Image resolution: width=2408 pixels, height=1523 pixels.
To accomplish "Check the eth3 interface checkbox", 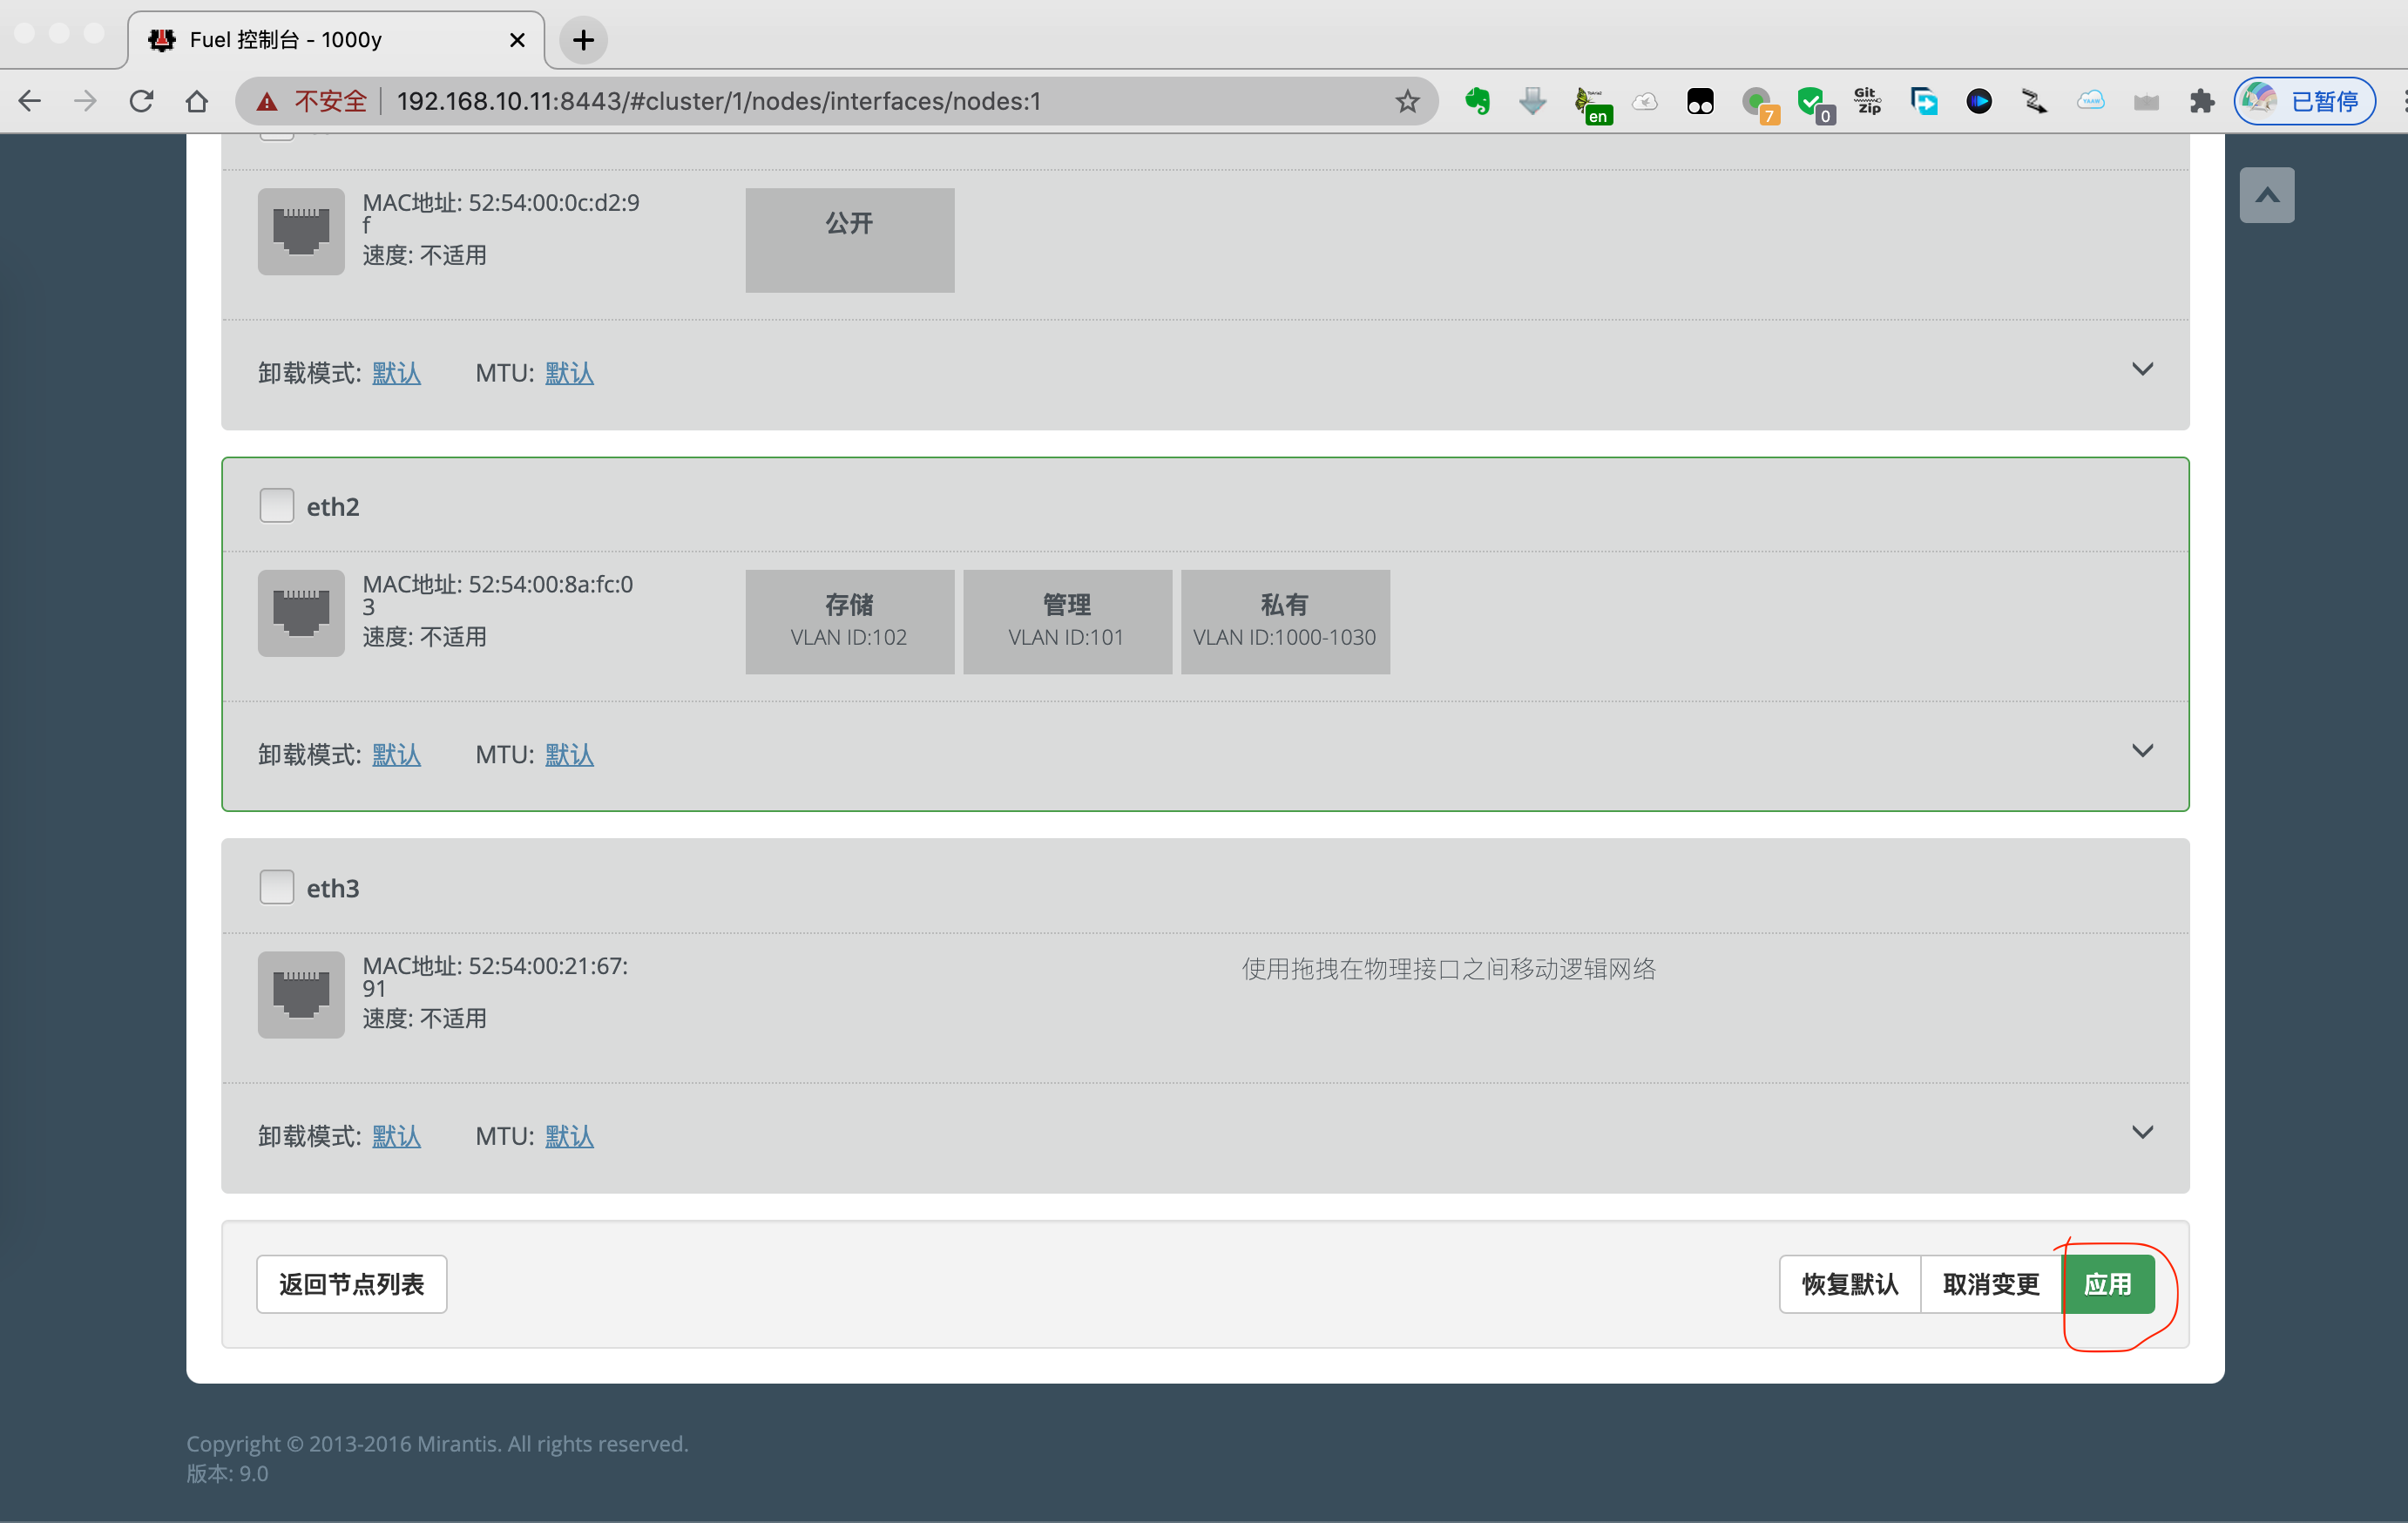I will pyautogui.click(x=276, y=887).
